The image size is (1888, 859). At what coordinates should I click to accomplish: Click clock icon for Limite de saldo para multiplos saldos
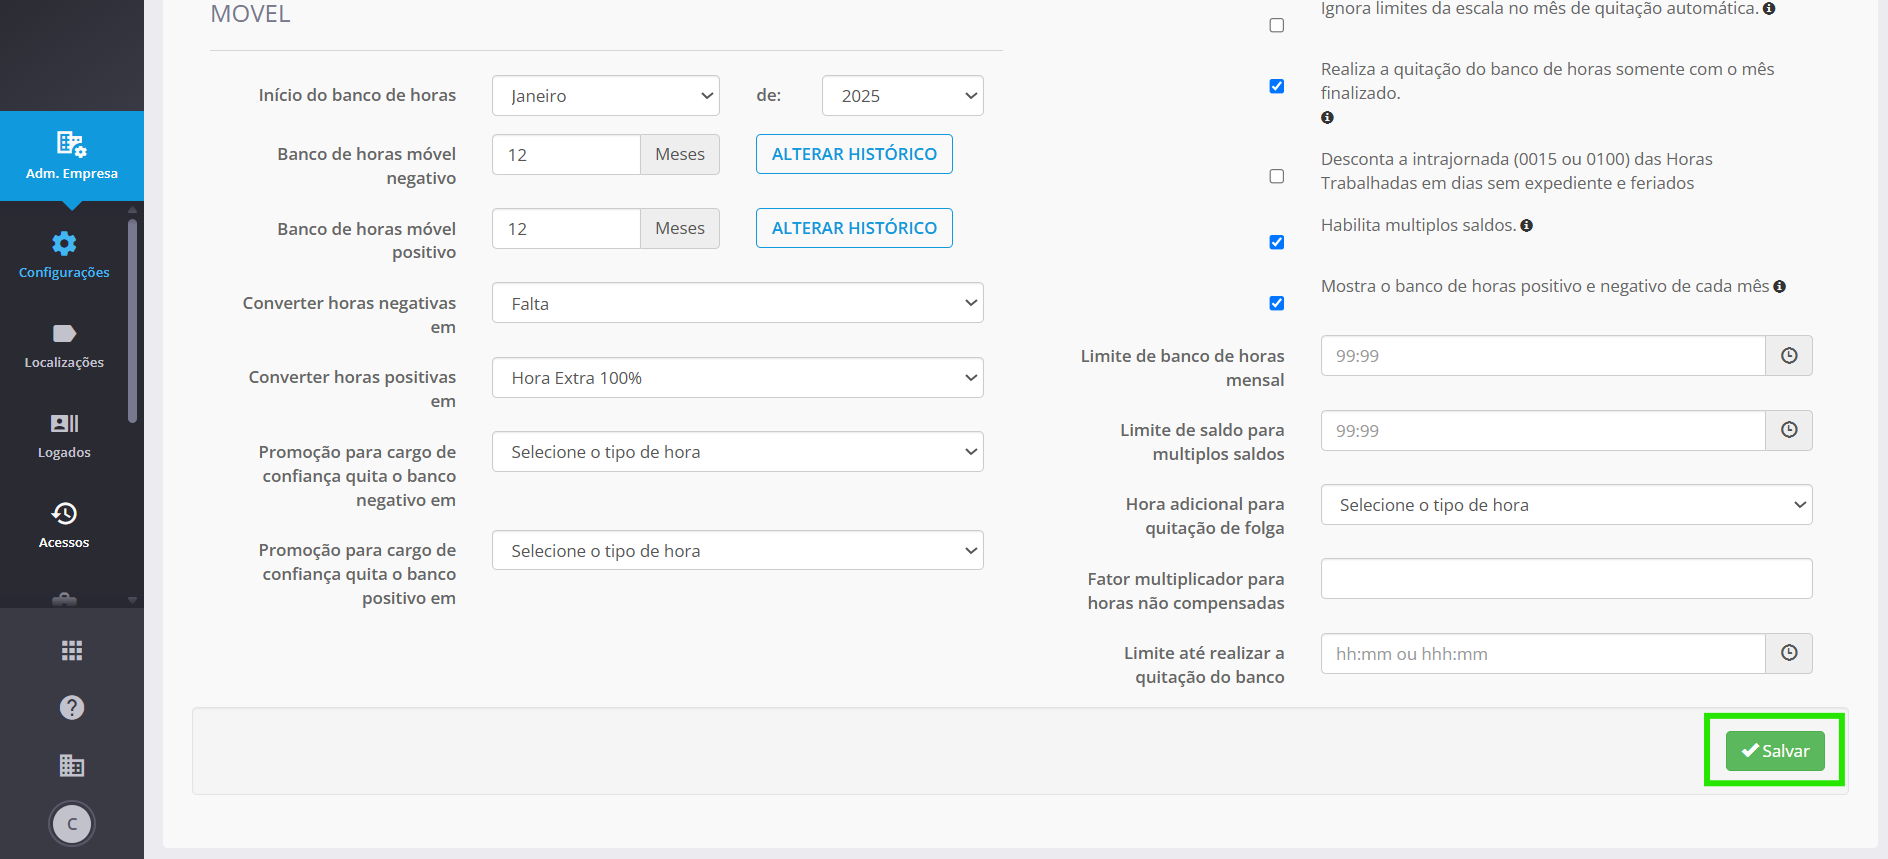[1789, 430]
